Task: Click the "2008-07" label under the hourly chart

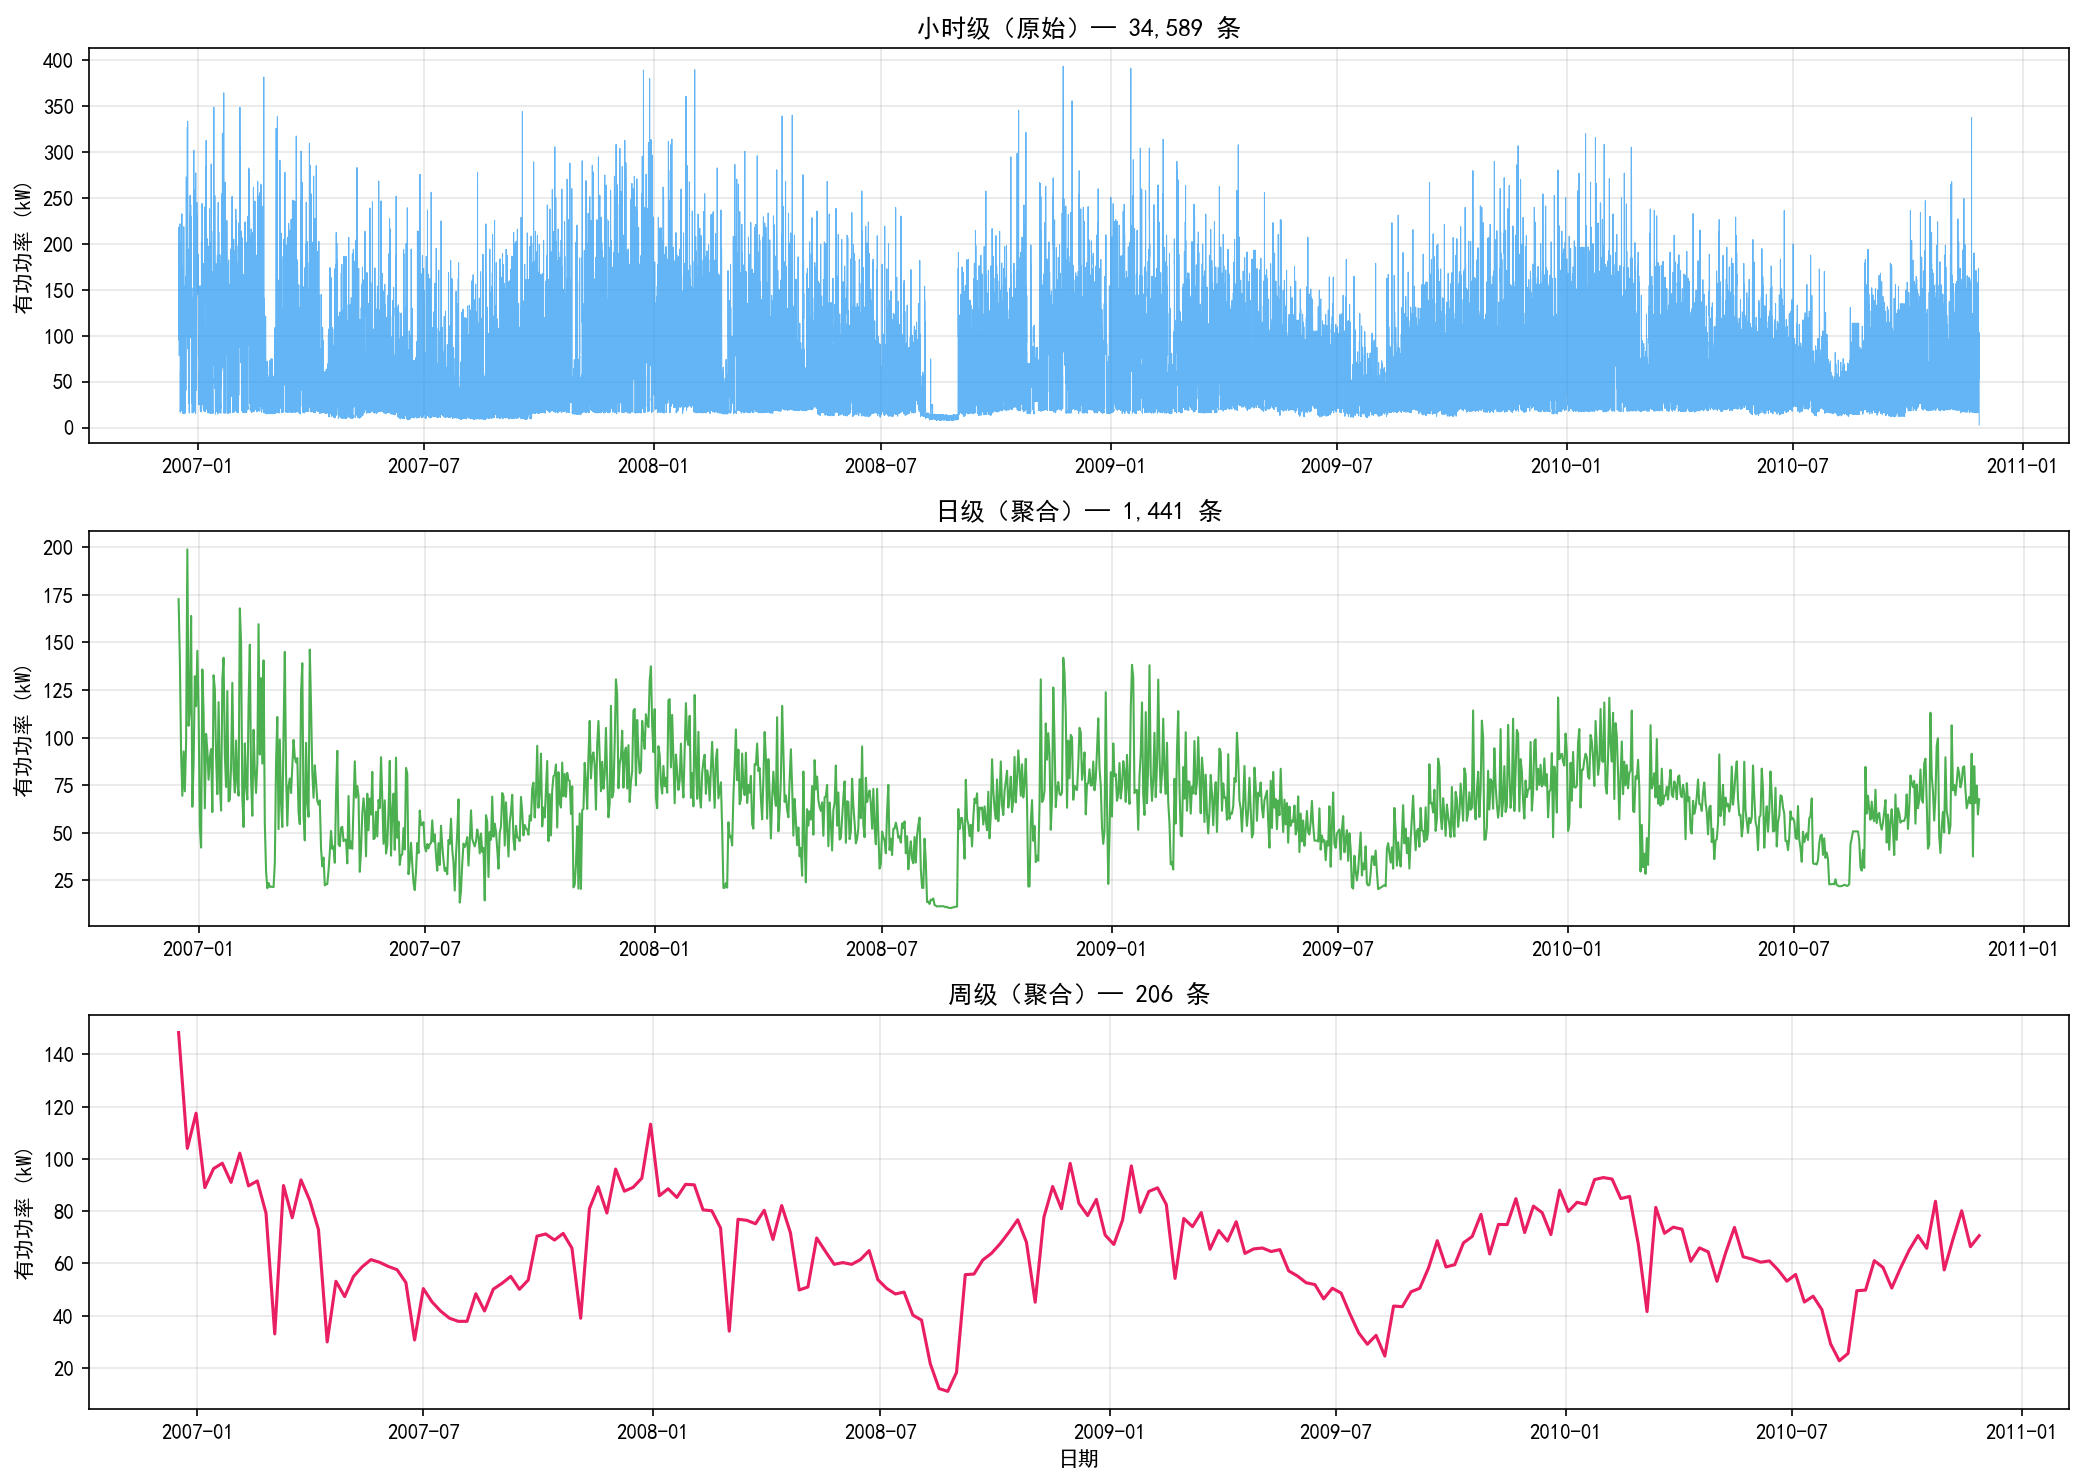Action: click(880, 466)
